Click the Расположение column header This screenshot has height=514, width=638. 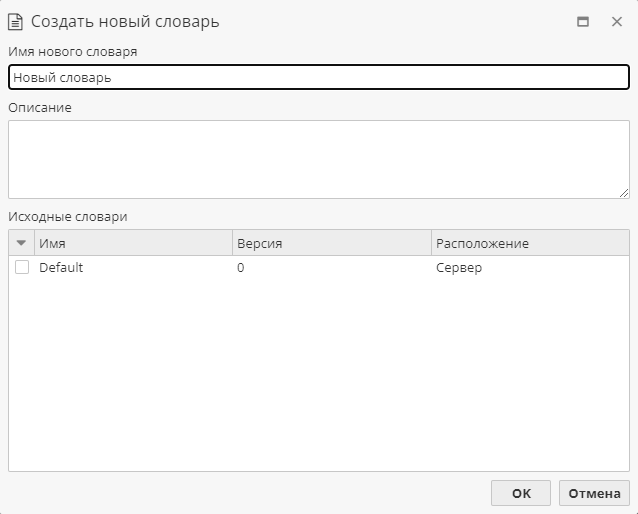tap(530, 243)
